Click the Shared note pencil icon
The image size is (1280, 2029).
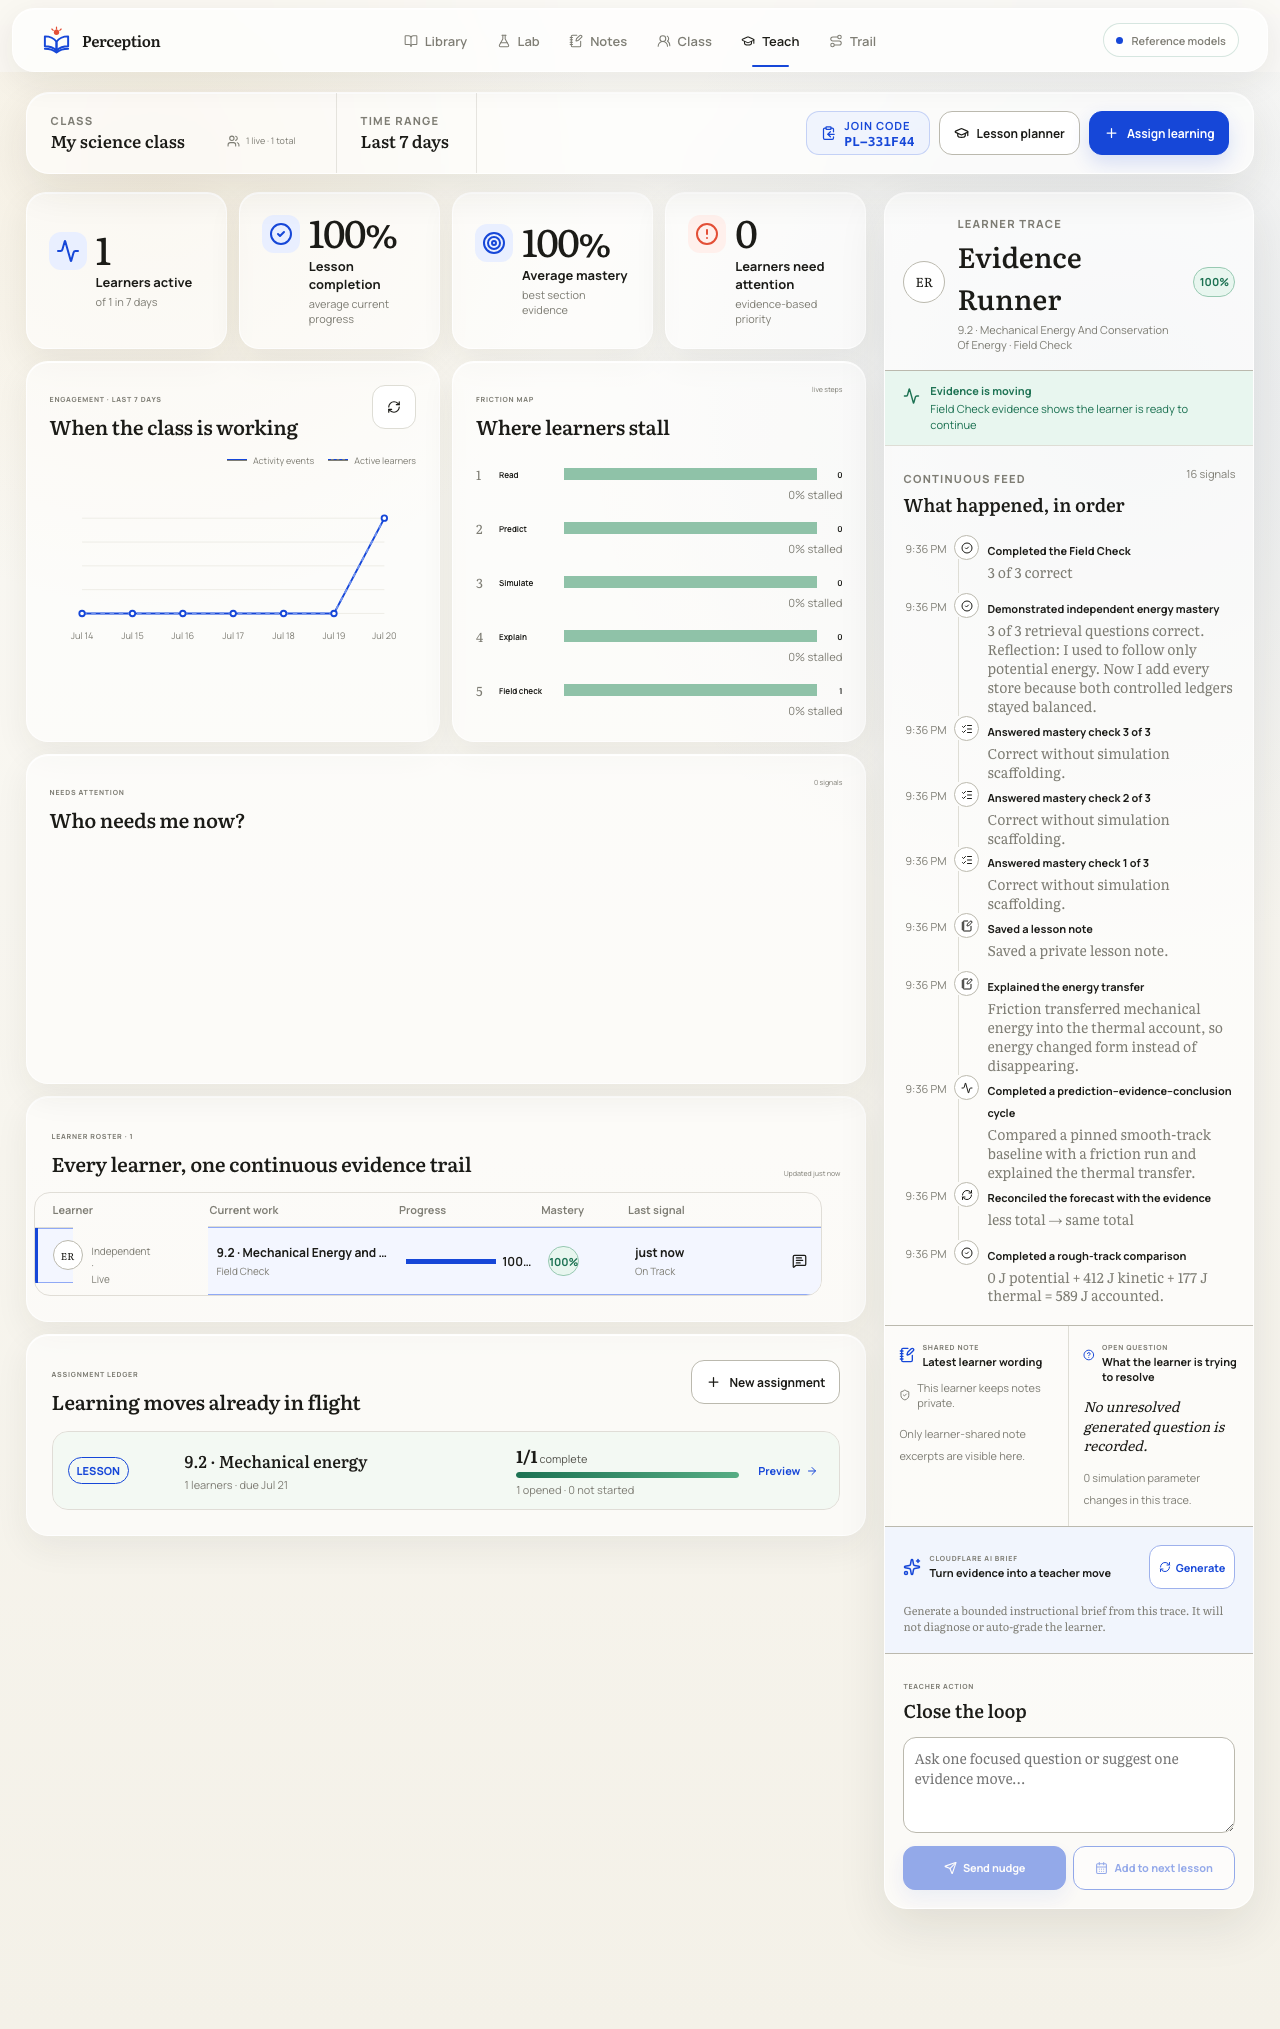coord(907,1355)
